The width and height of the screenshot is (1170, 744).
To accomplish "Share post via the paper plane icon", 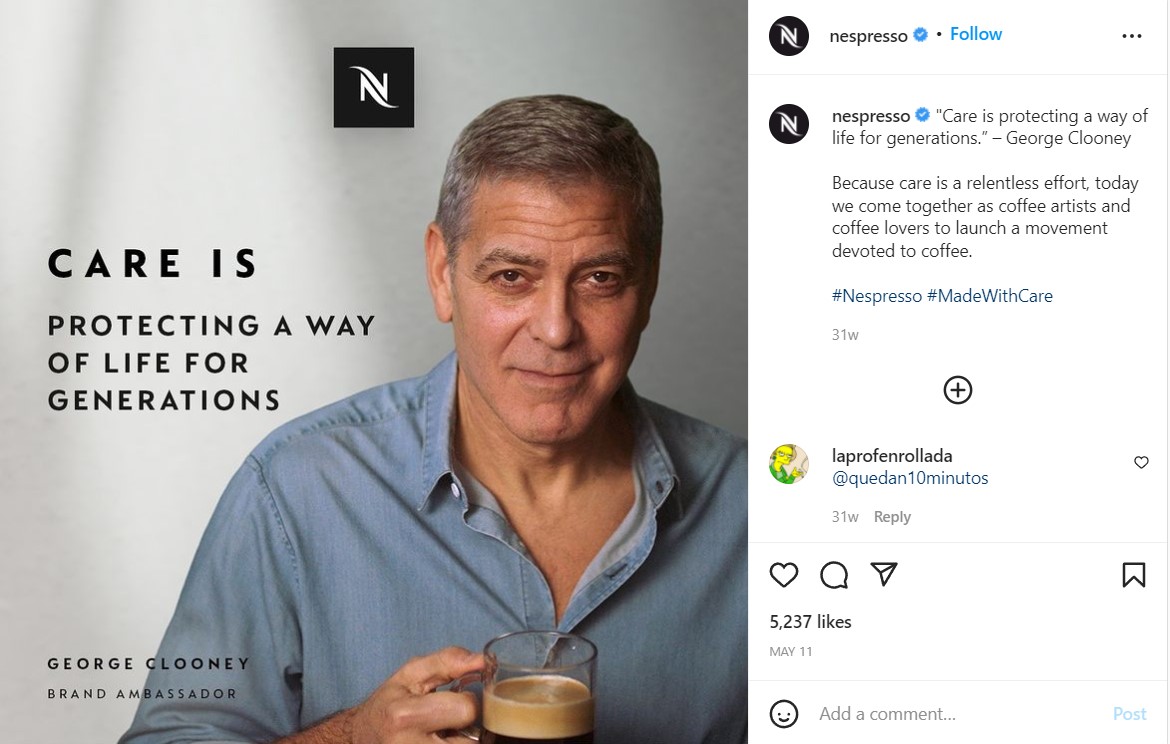I will [883, 574].
